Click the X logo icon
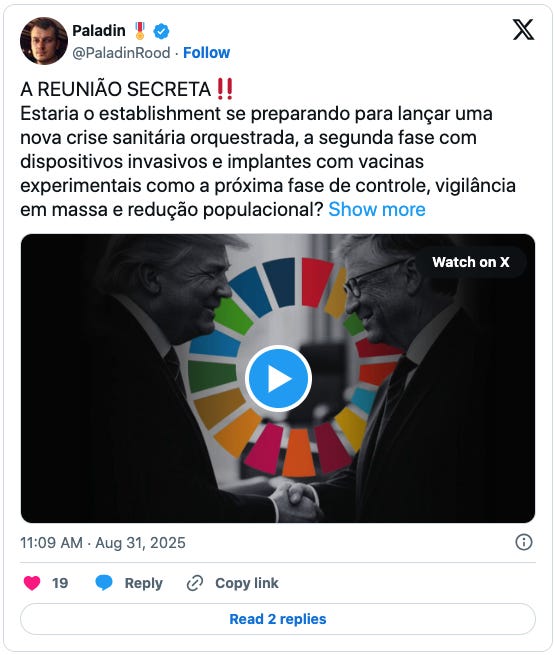This screenshot has height=655, width=555. (x=523, y=30)
